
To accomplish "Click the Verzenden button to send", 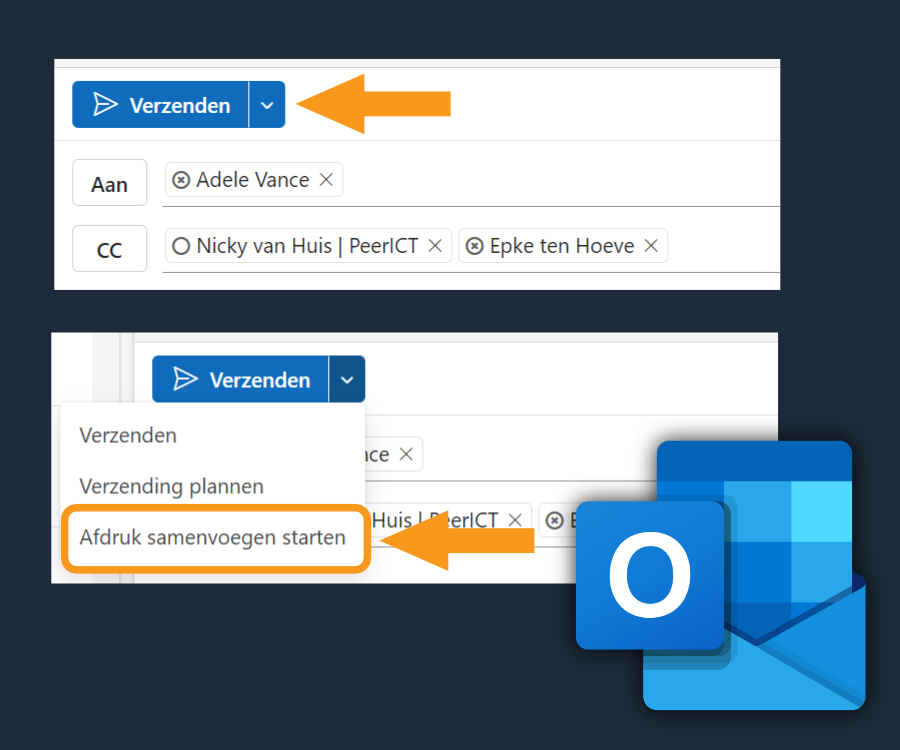I will [x=160, y=103].
